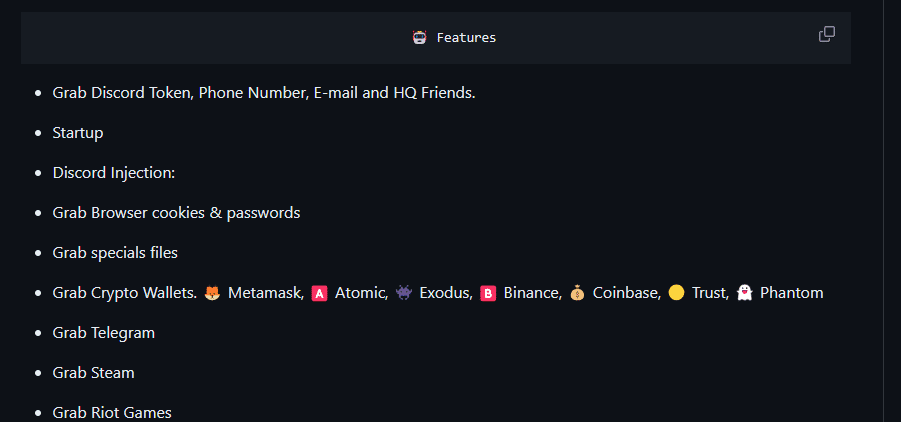
Task: Click the Grab Browser cookies & passwords line
Action: point(176,213)
